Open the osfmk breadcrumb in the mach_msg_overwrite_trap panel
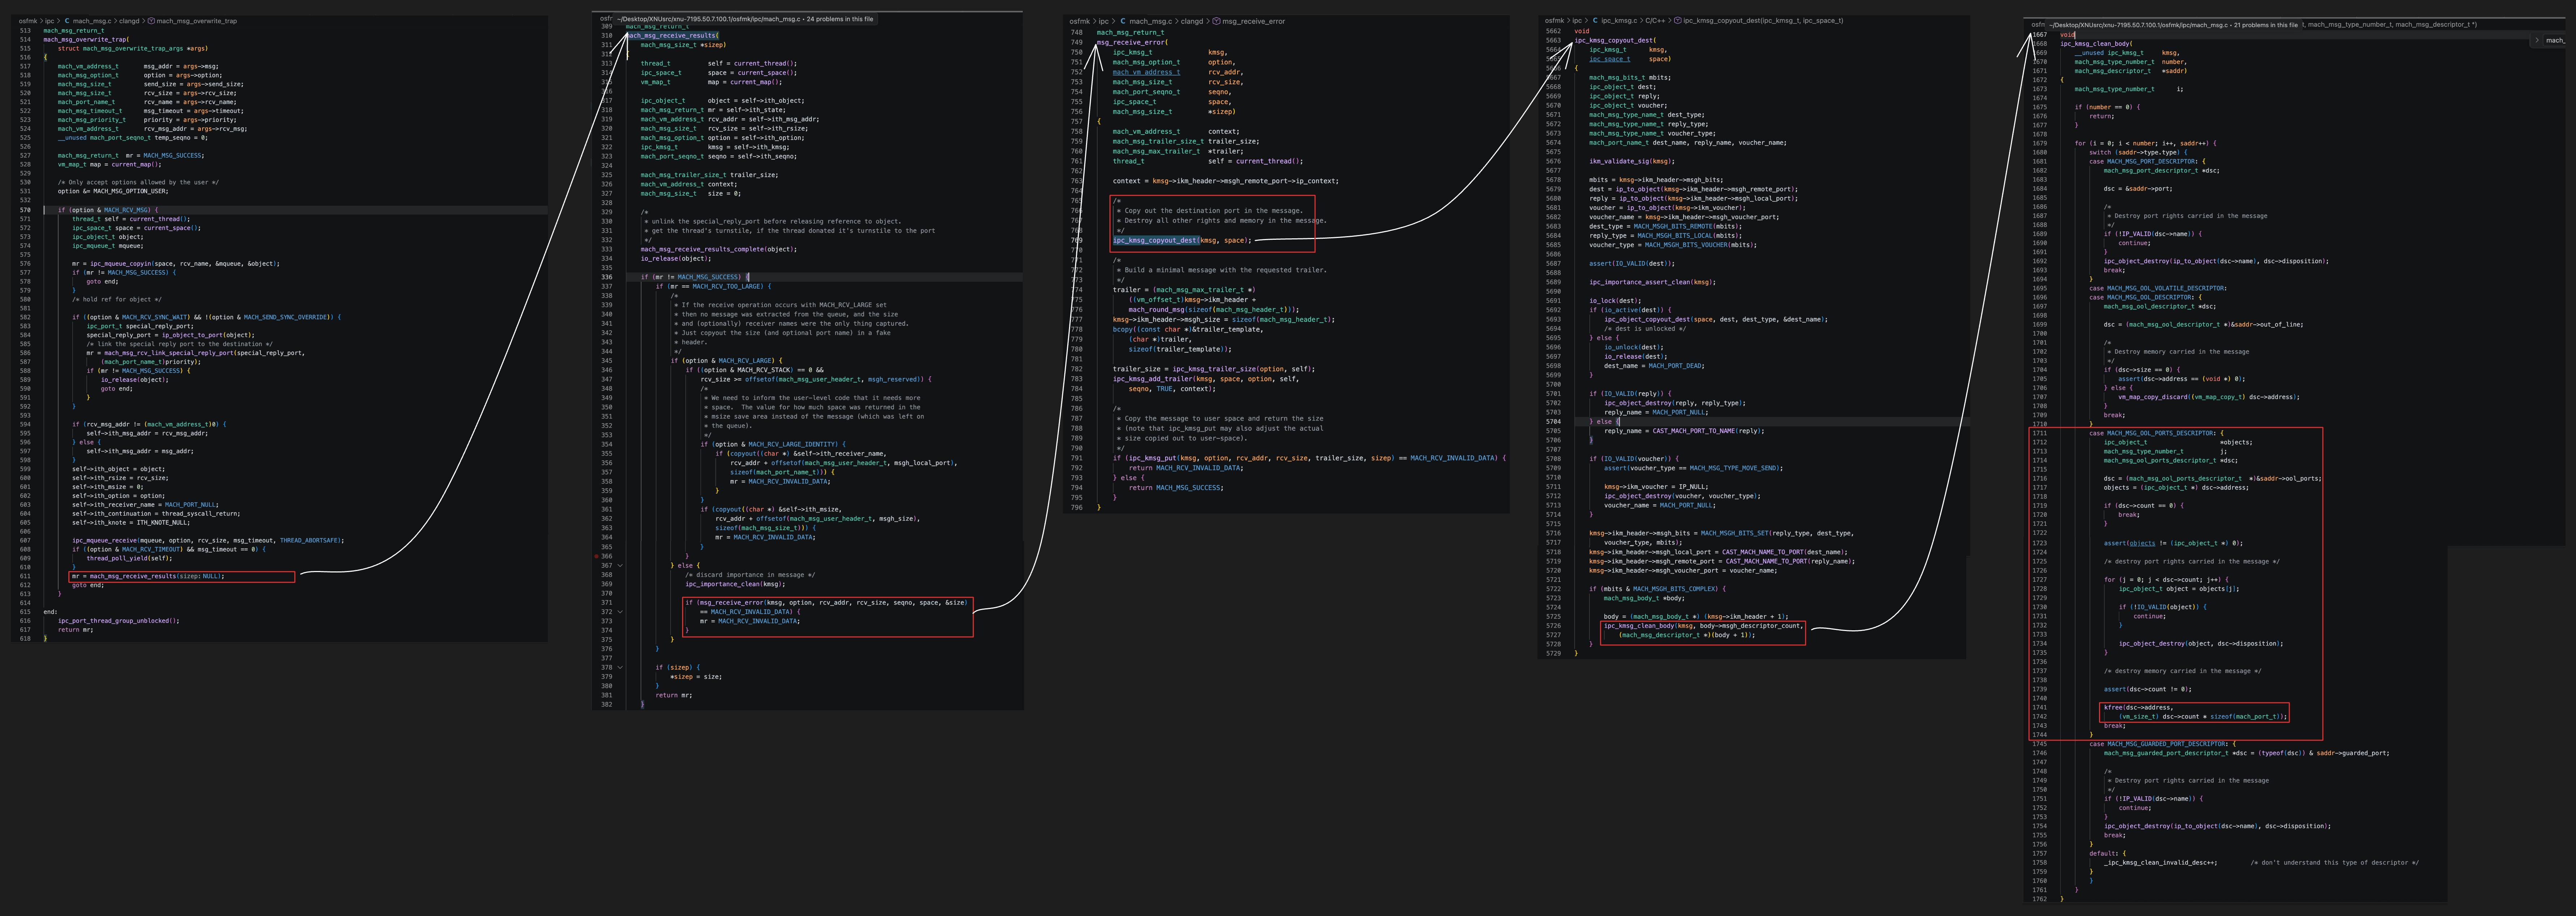2576x916 pixels. tap(28, 21)
